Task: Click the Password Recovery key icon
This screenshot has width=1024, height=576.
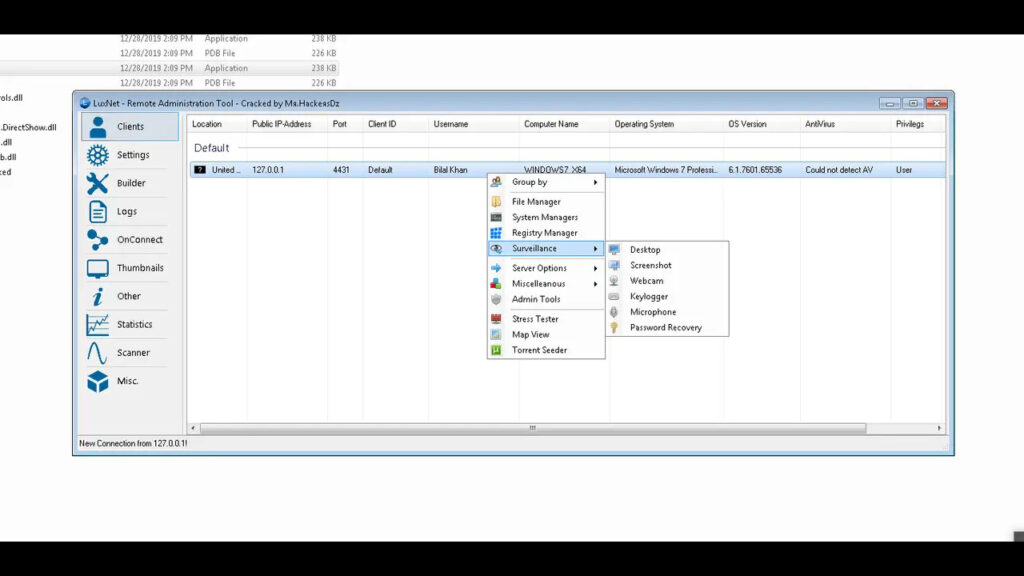Action: 614,328
